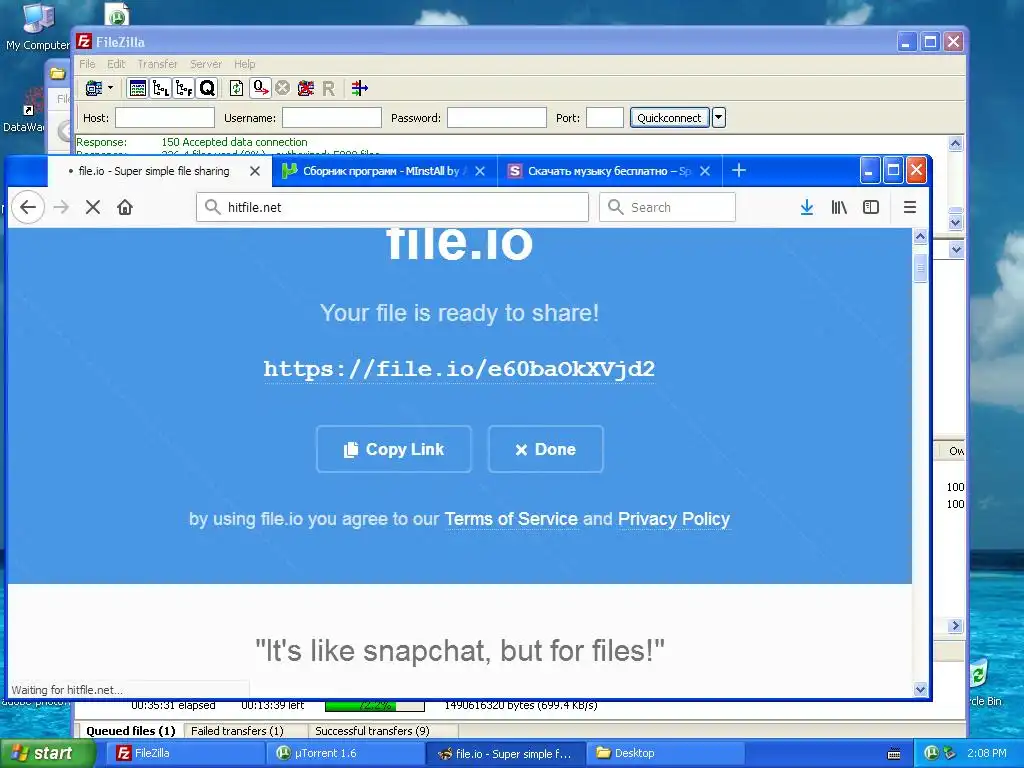Switch to µTorrent 1.6 on taskbar
1024x768 pixels.
tap(345, 753)
